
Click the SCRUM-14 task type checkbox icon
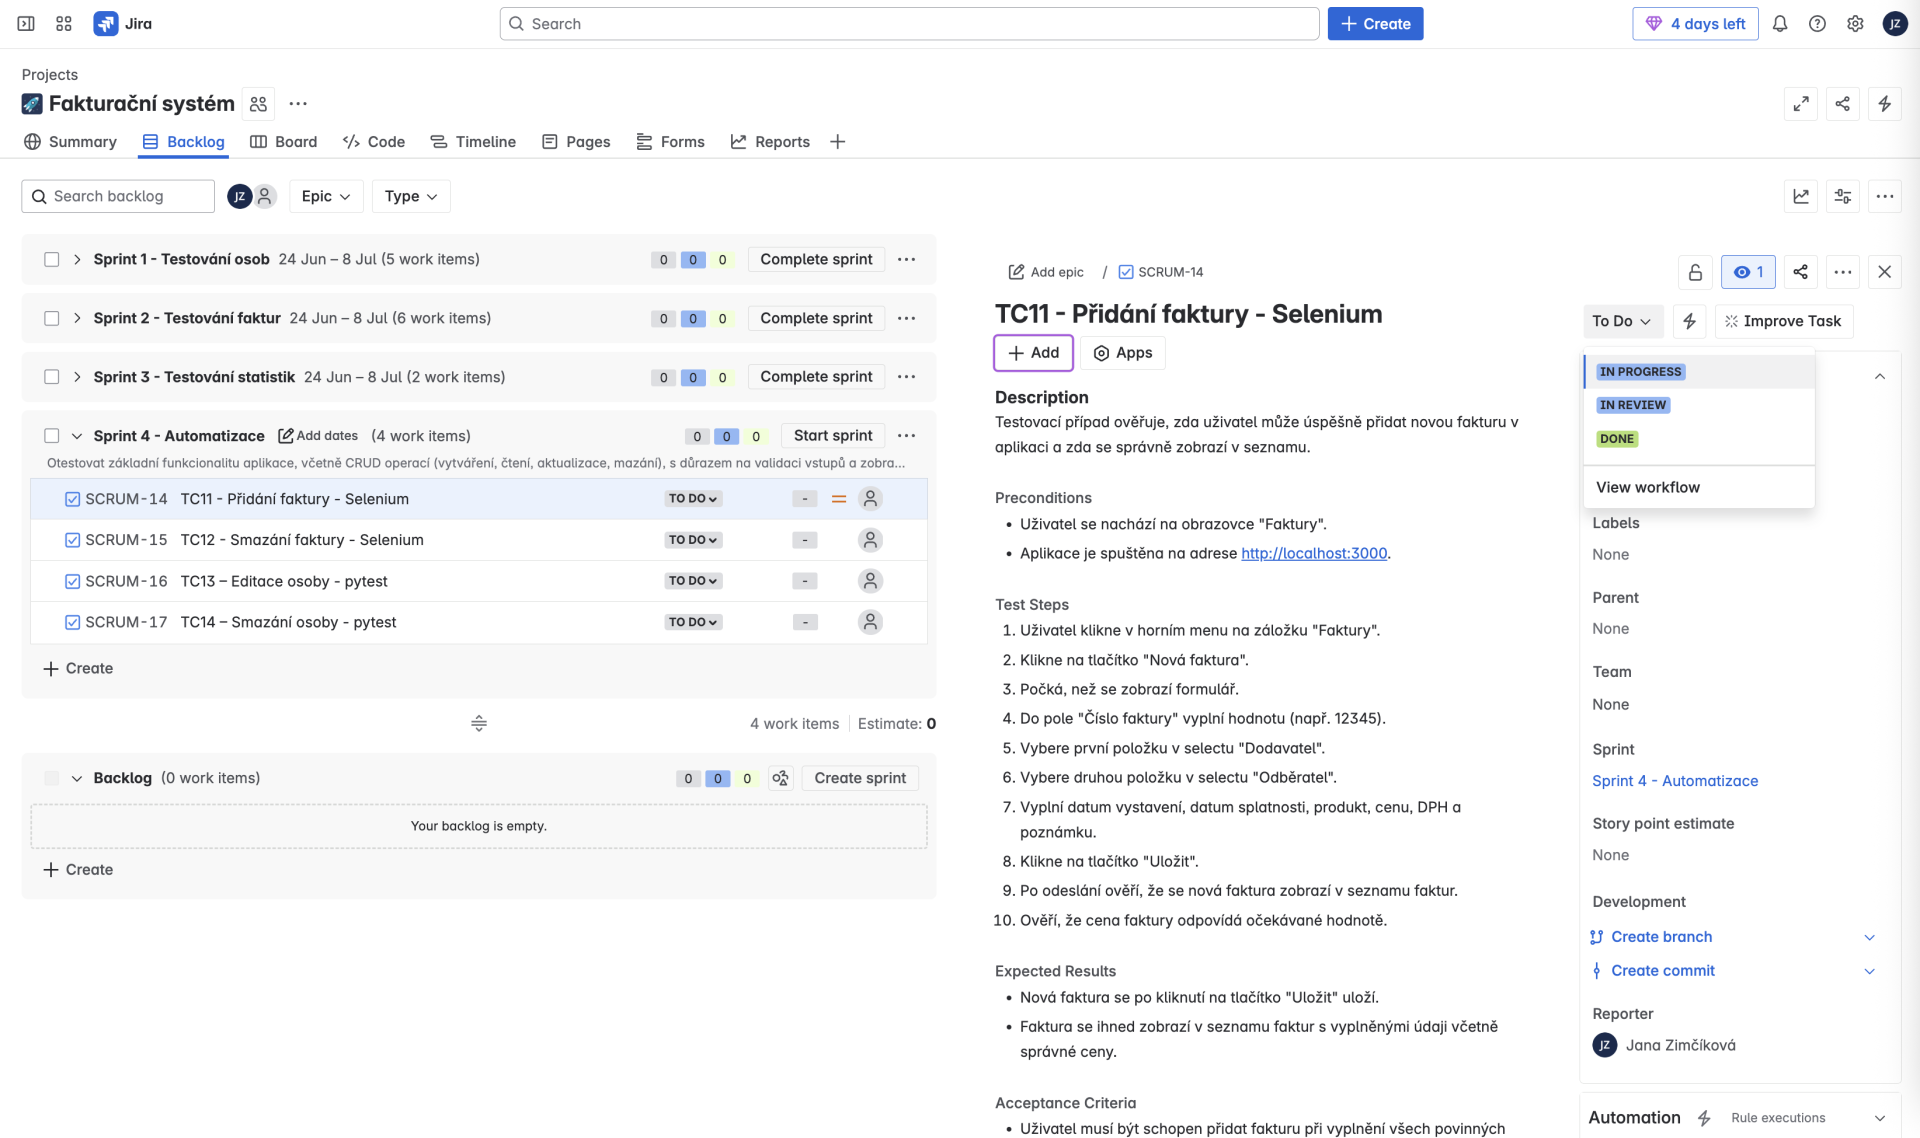pyautogui.click(x=72, y=499)
